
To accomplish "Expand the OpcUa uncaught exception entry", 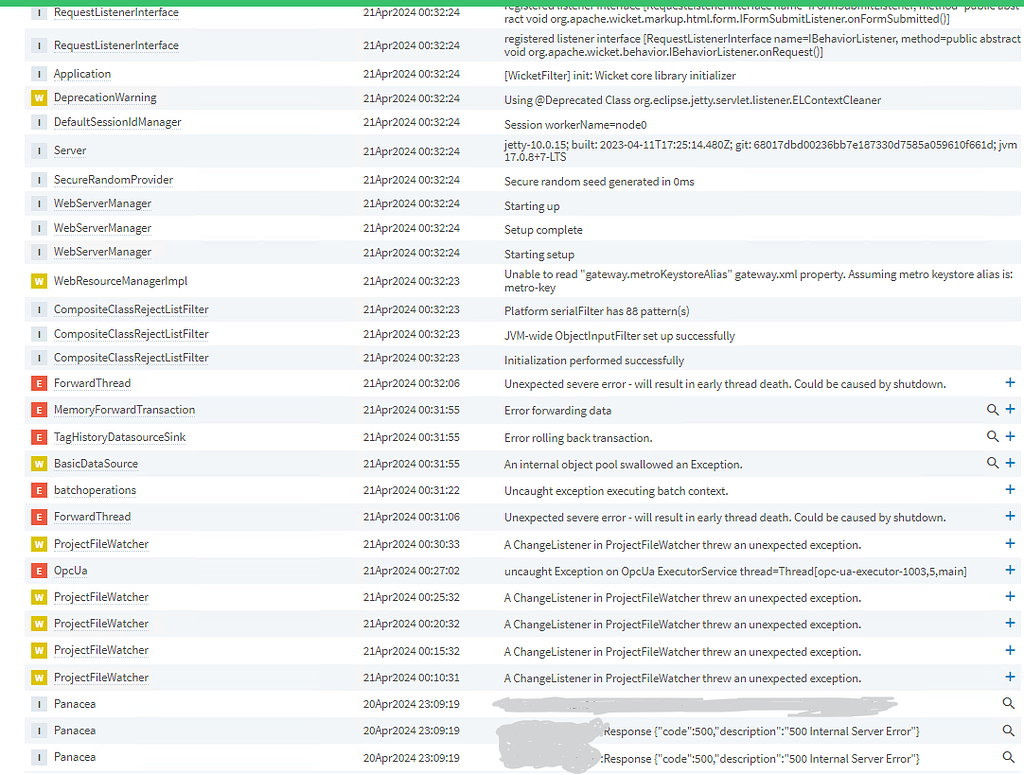I will click(x=1010, y=570).
